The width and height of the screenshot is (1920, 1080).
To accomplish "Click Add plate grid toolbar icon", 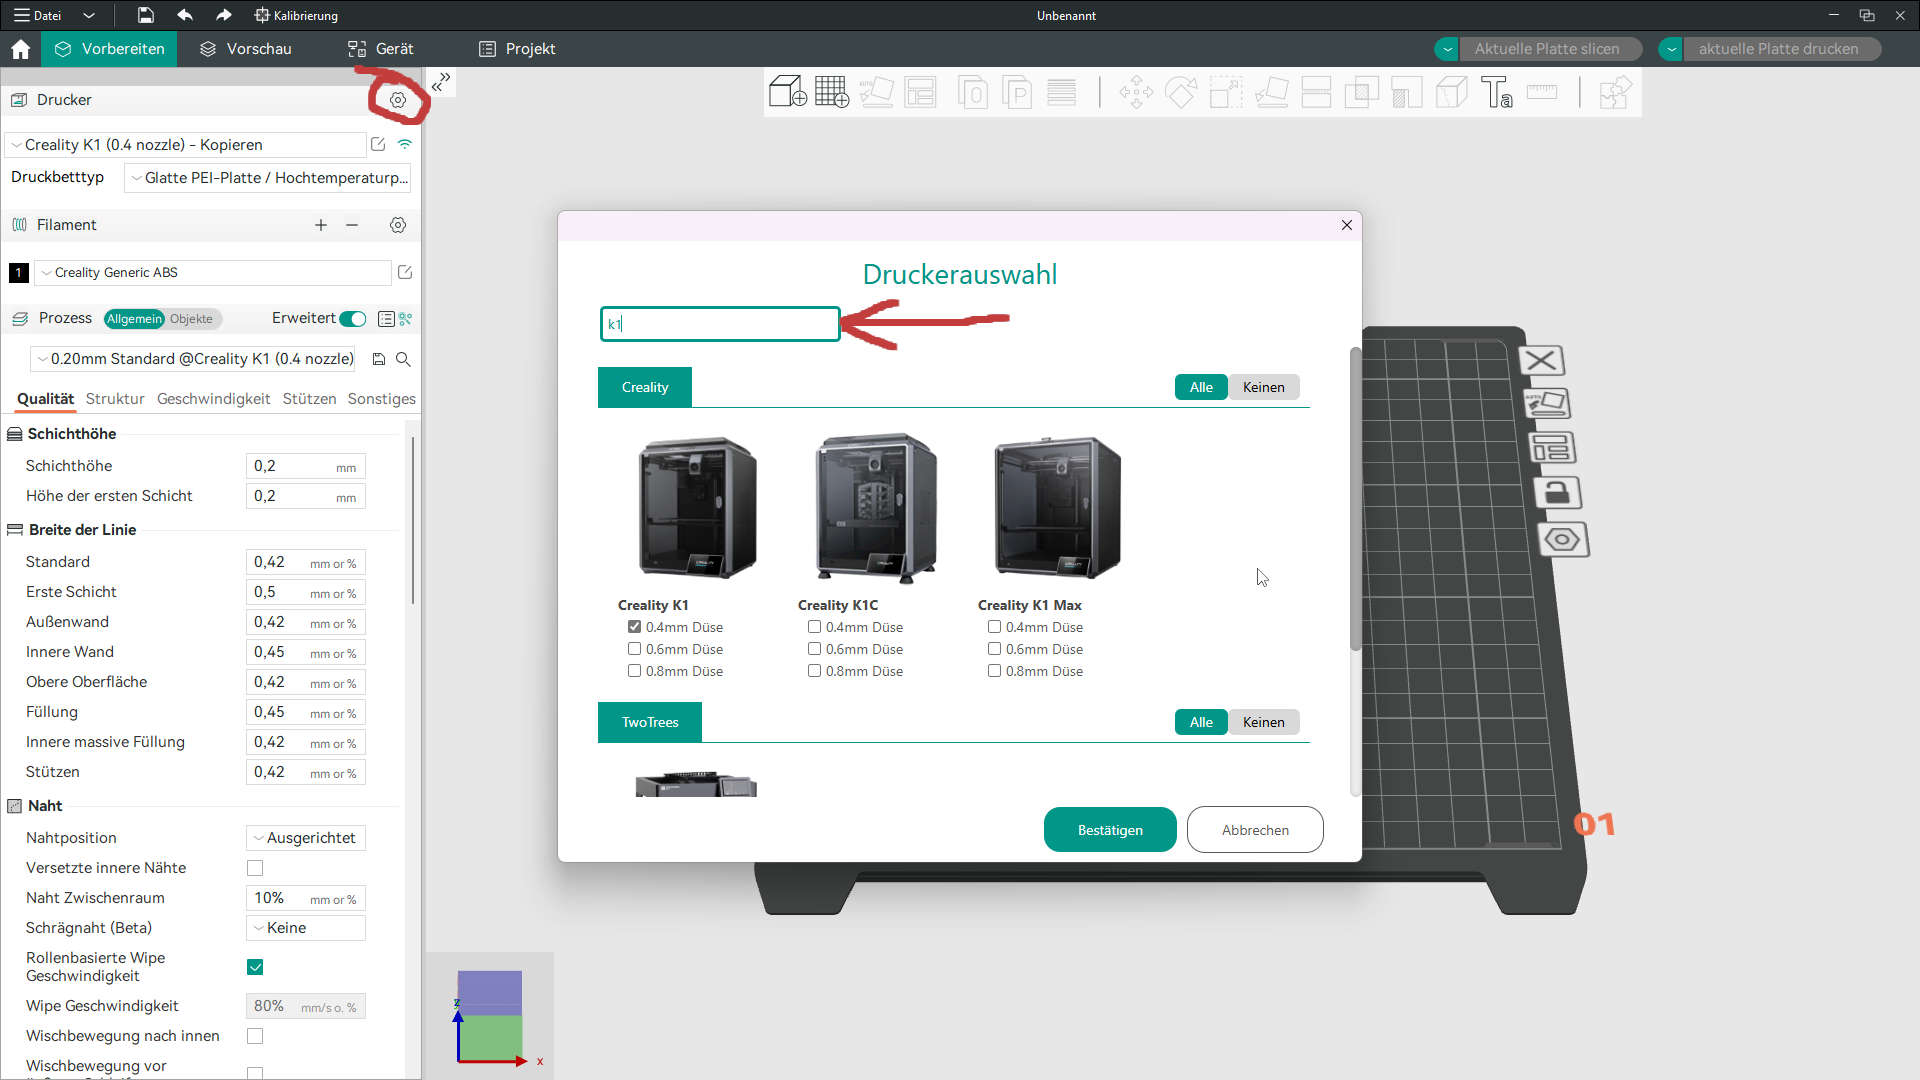I will tap(832, 92).
